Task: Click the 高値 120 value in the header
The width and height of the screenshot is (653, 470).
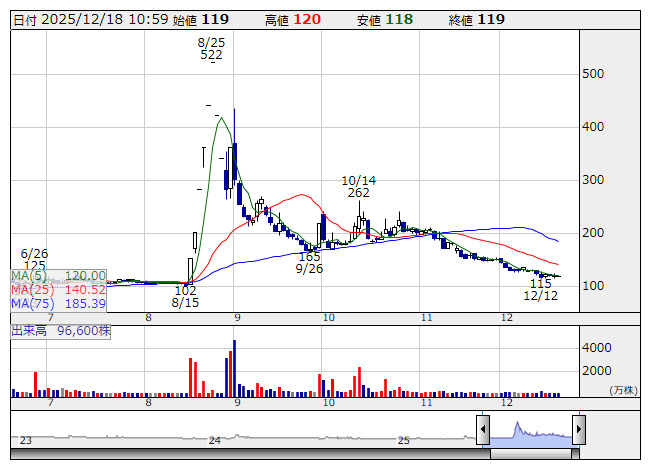Action: pyautogui.click(x=307, y=19)
